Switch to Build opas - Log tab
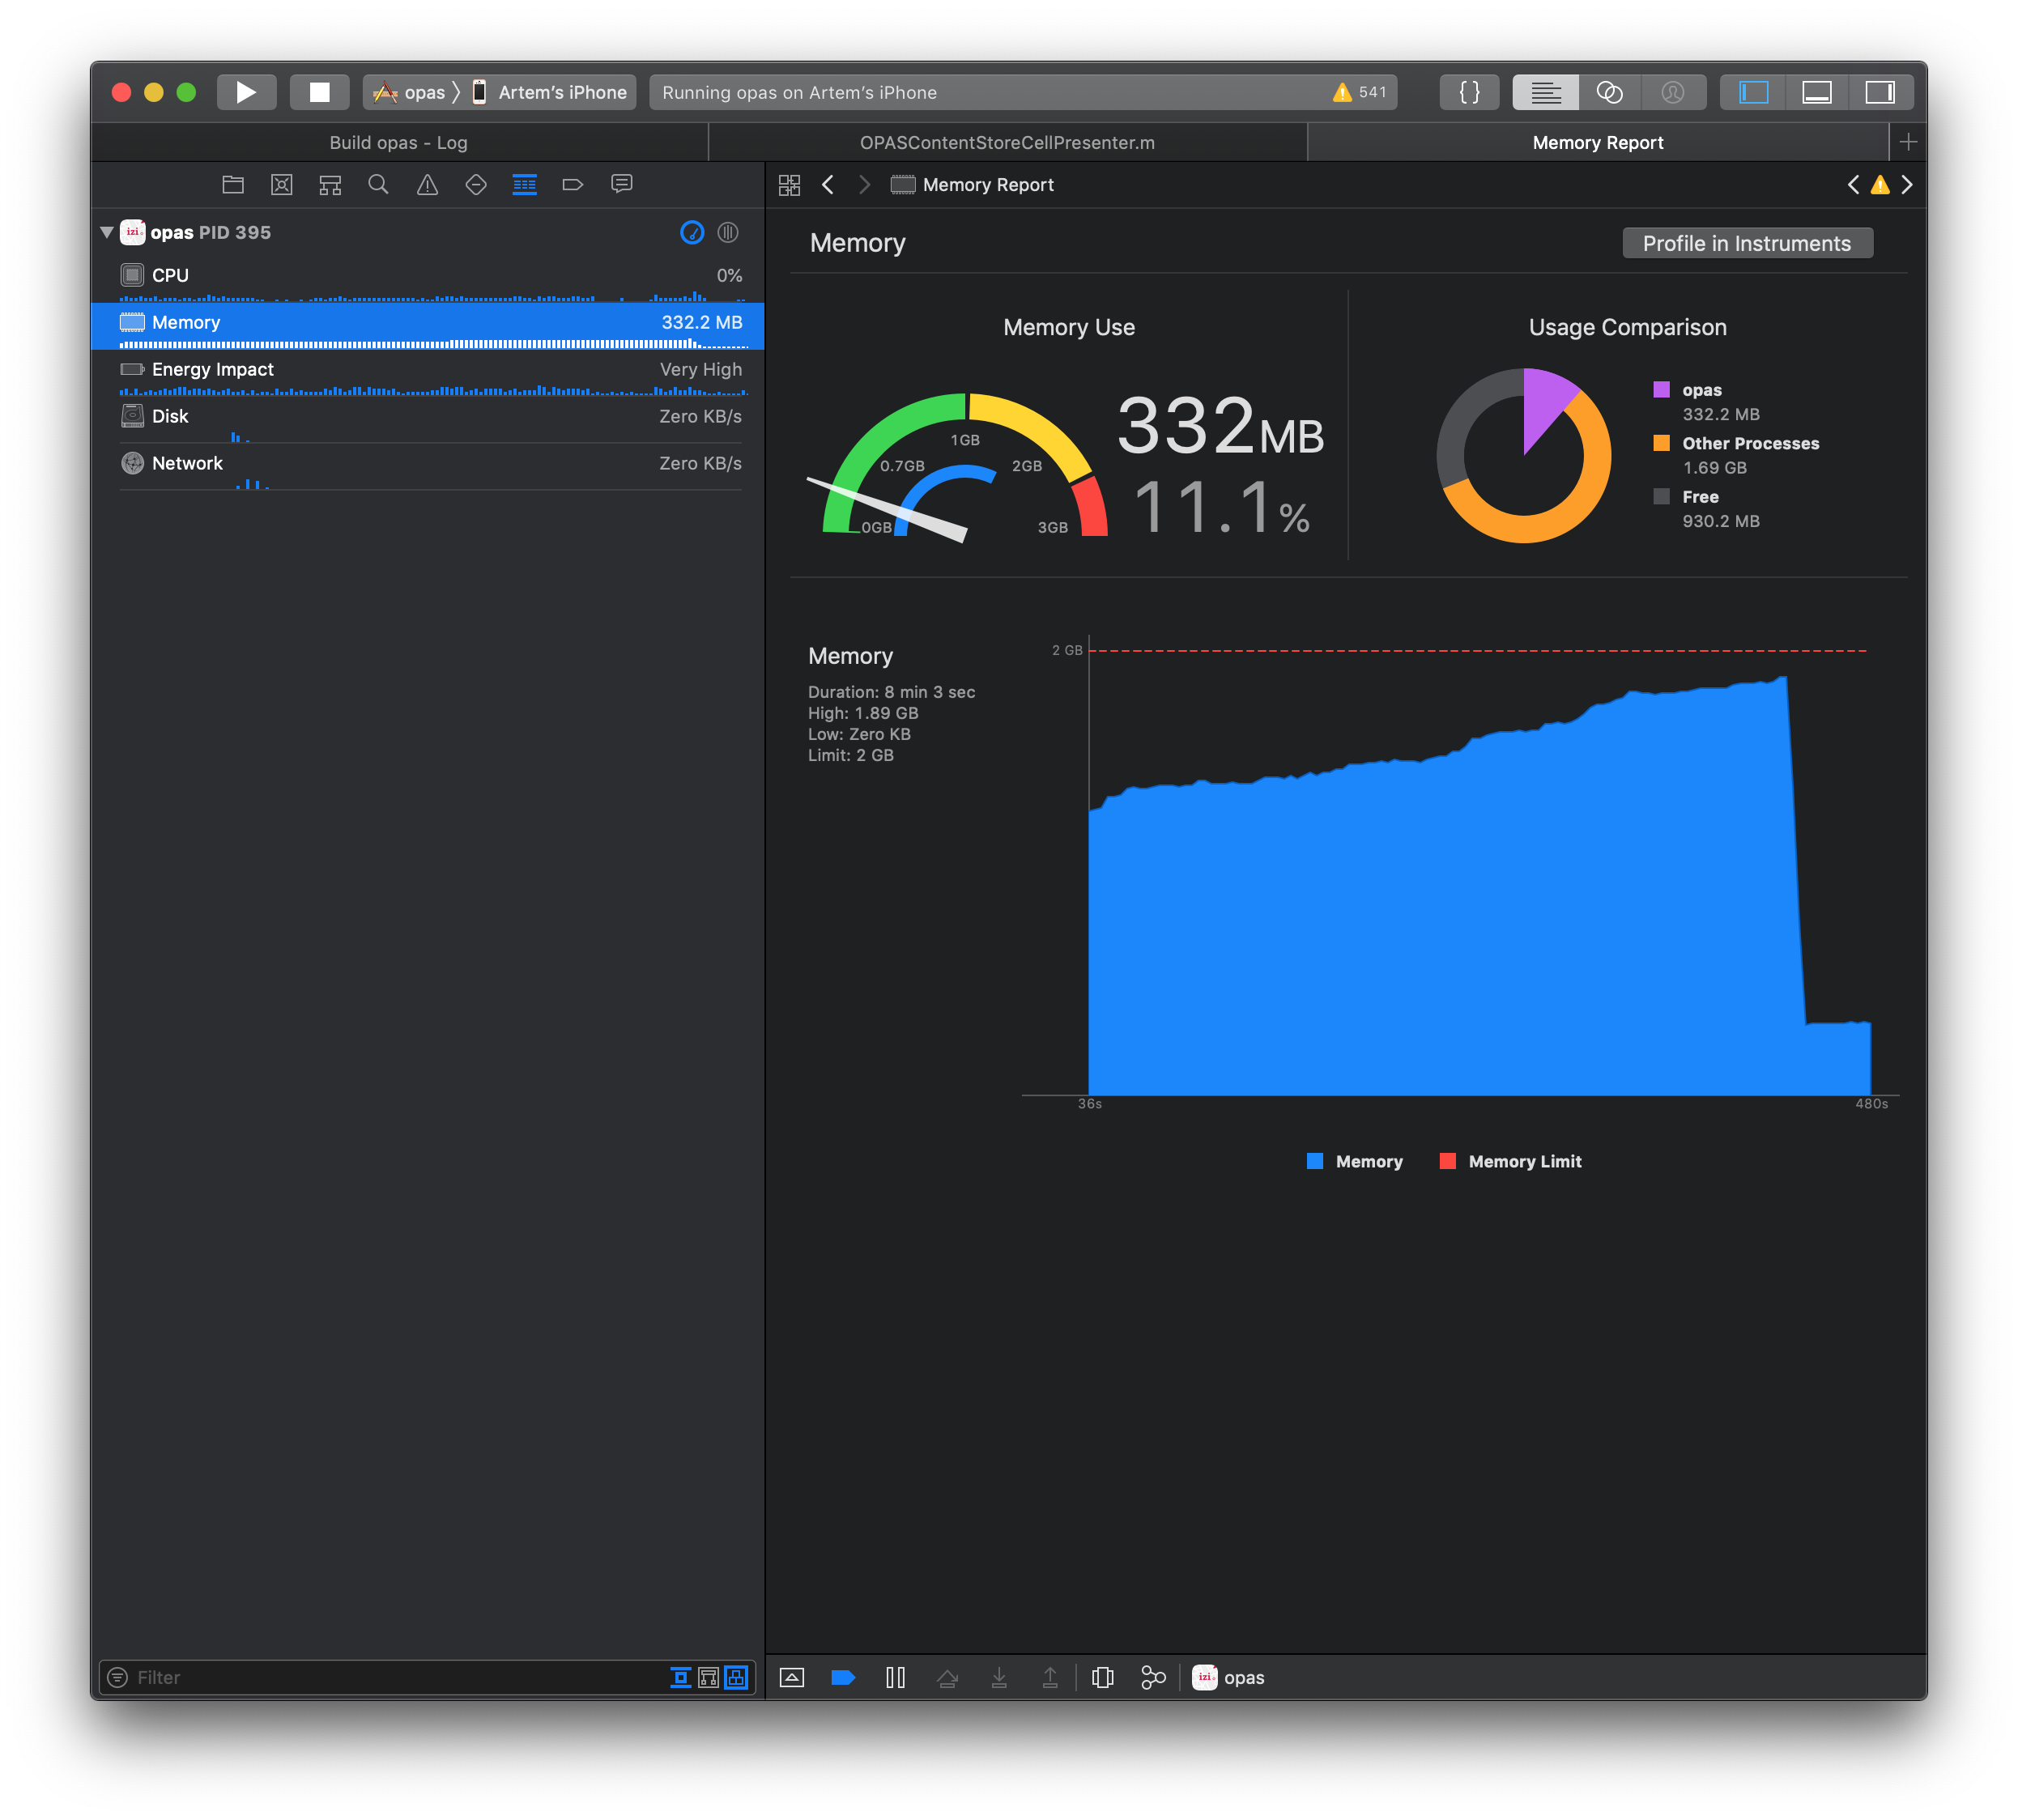This screenshot has height=1820, width=2018. [x=398, y=143]
